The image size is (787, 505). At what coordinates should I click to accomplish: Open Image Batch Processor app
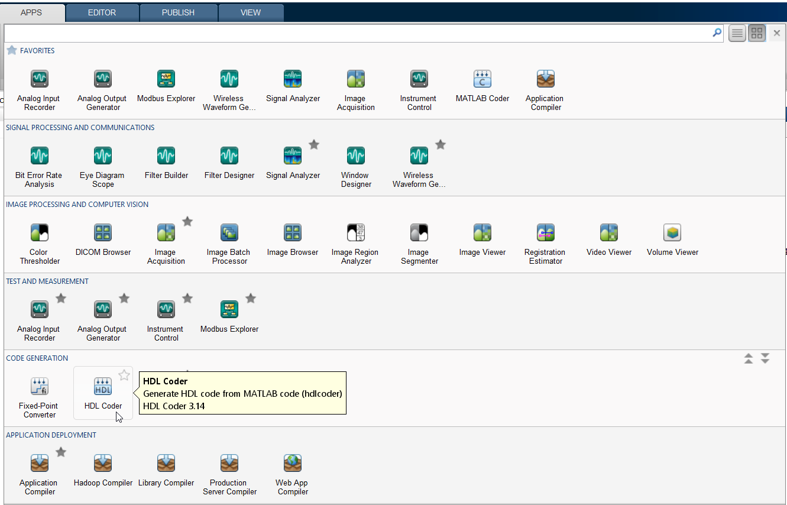[x=229, y=244]
